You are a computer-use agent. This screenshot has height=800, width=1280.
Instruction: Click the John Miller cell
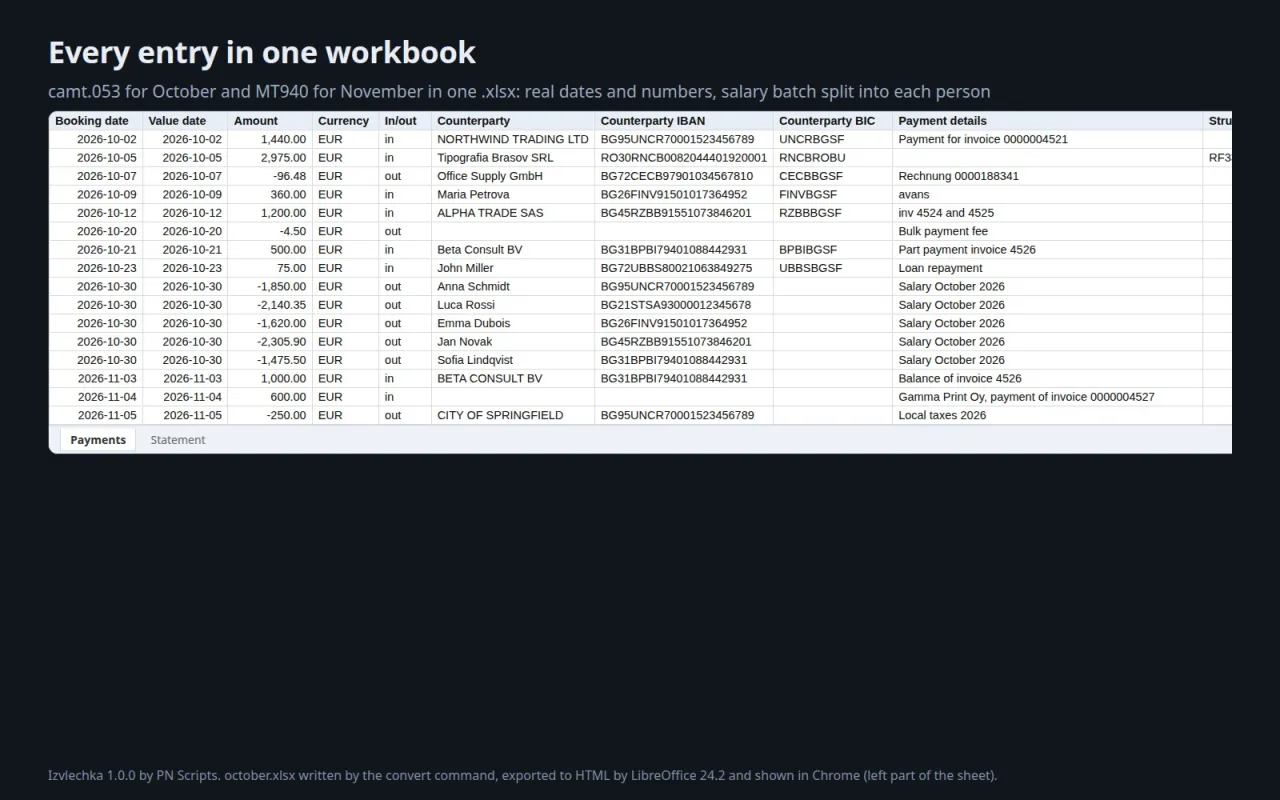(x=513, y=268)
